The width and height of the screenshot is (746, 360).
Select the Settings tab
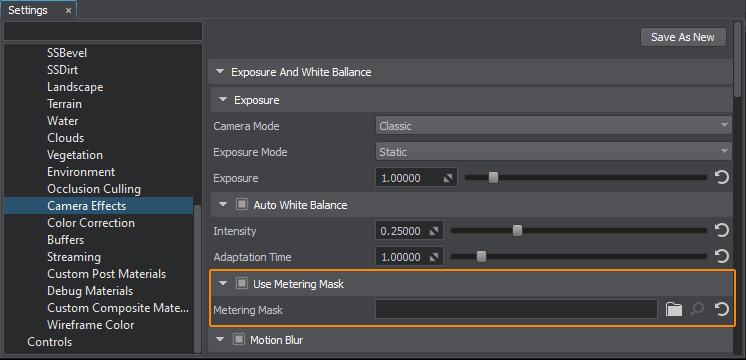tap(28, 10)
